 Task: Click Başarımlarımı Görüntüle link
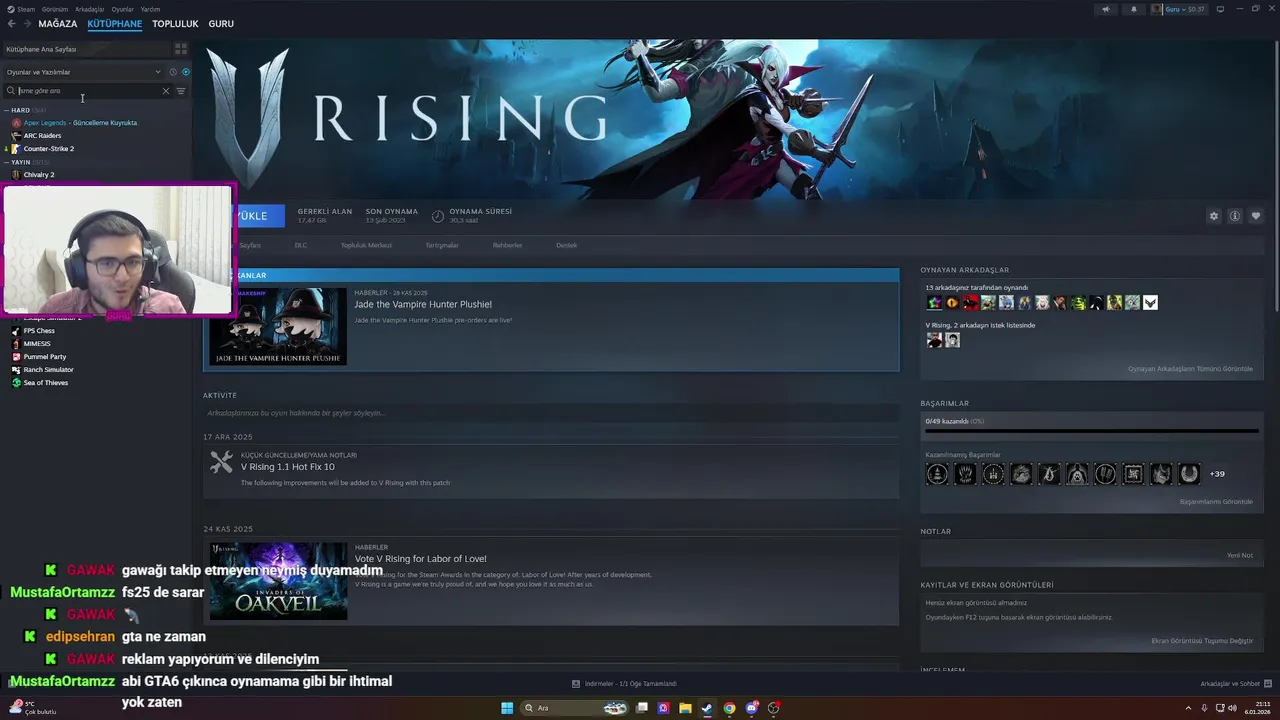point(1216,502)
